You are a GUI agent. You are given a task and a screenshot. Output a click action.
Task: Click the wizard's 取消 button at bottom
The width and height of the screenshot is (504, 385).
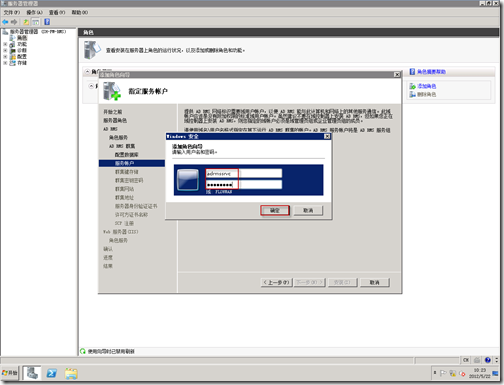tap(375, 282)
